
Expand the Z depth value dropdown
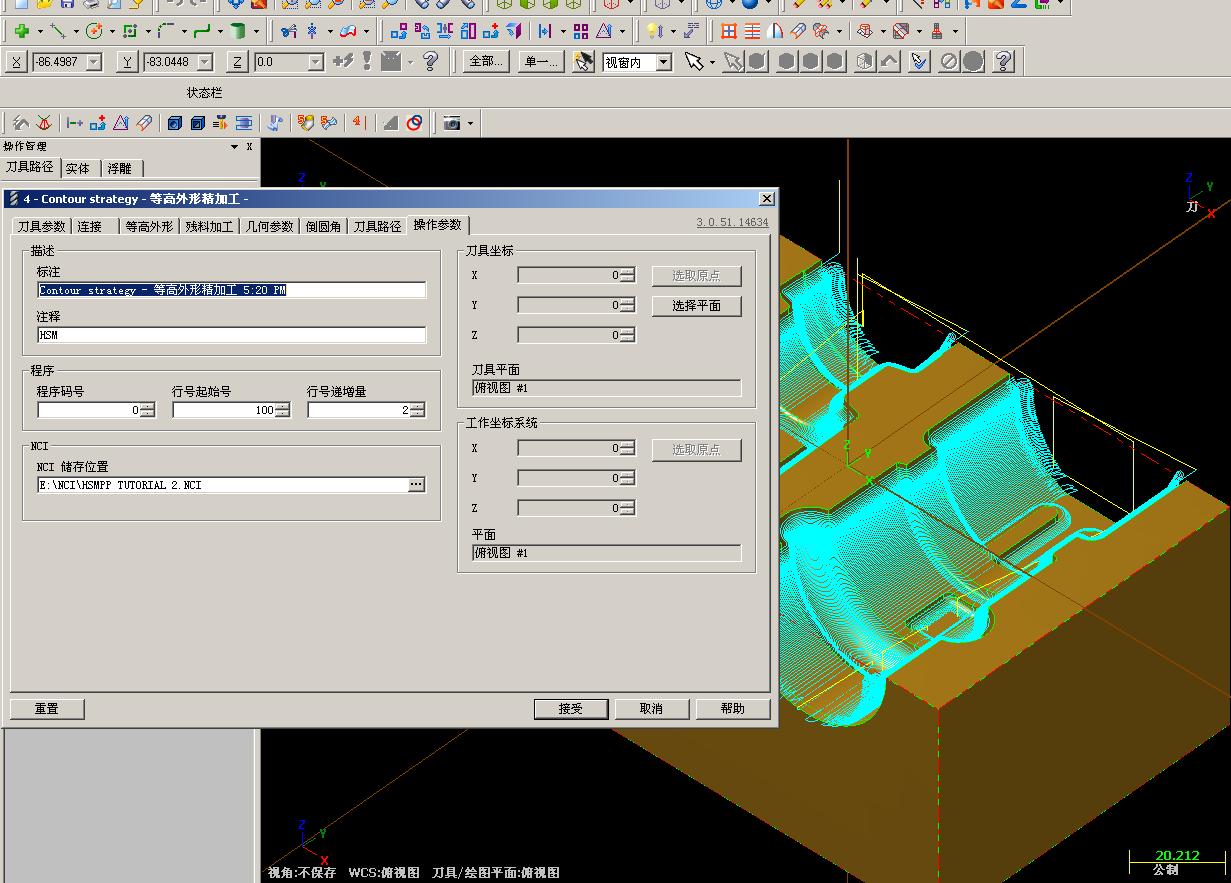[315, 62]
